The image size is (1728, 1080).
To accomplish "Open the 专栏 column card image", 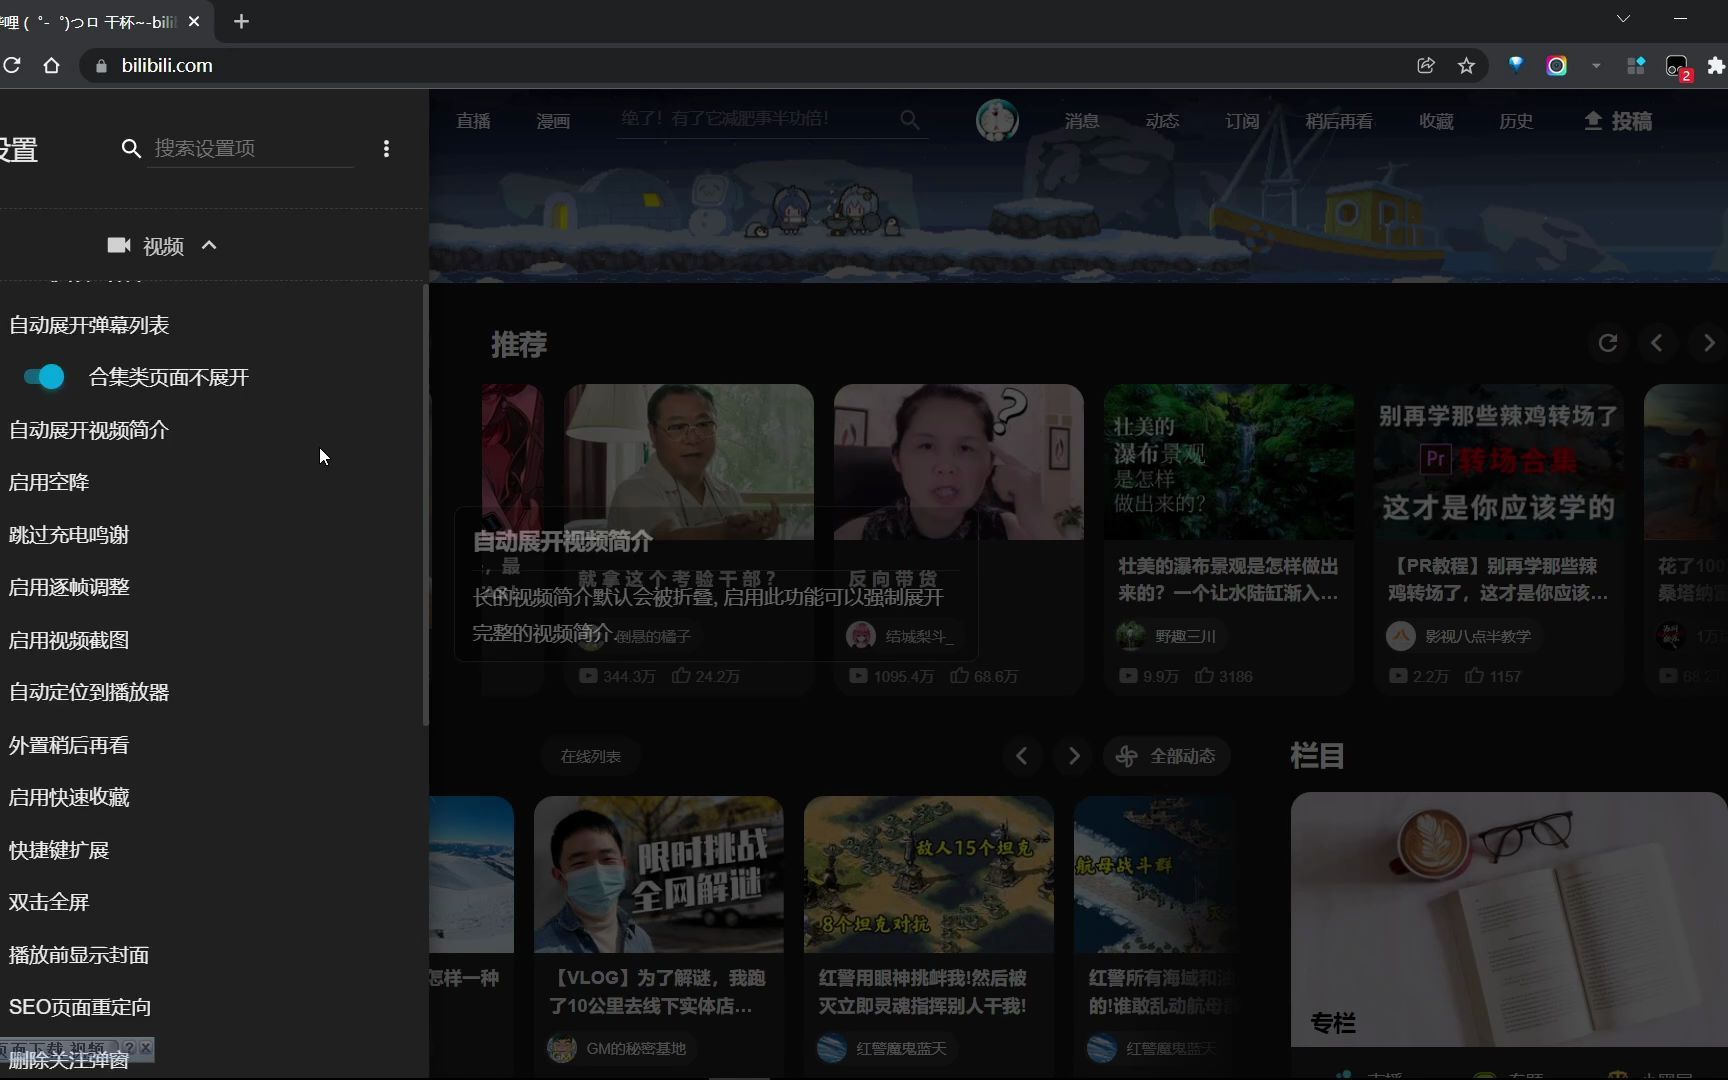I will tap(1509, 920).
